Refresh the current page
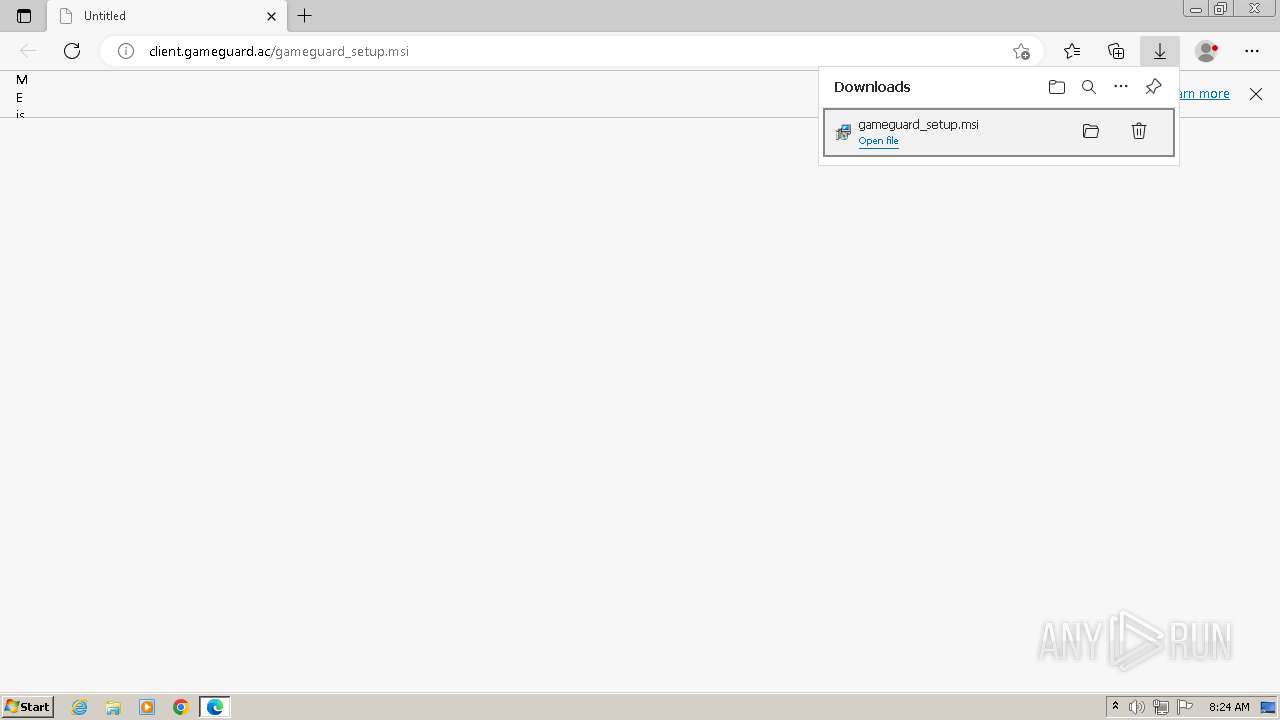 pos(72,51)
